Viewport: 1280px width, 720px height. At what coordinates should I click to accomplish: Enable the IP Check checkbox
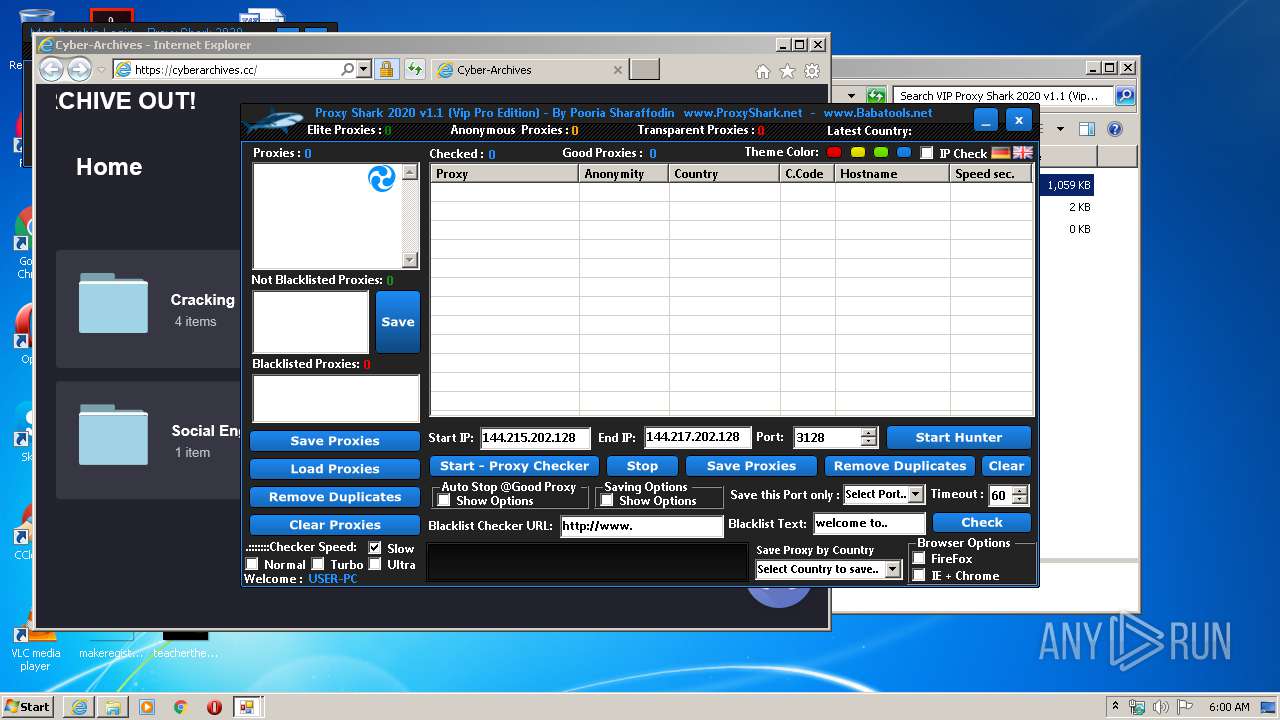927,153
